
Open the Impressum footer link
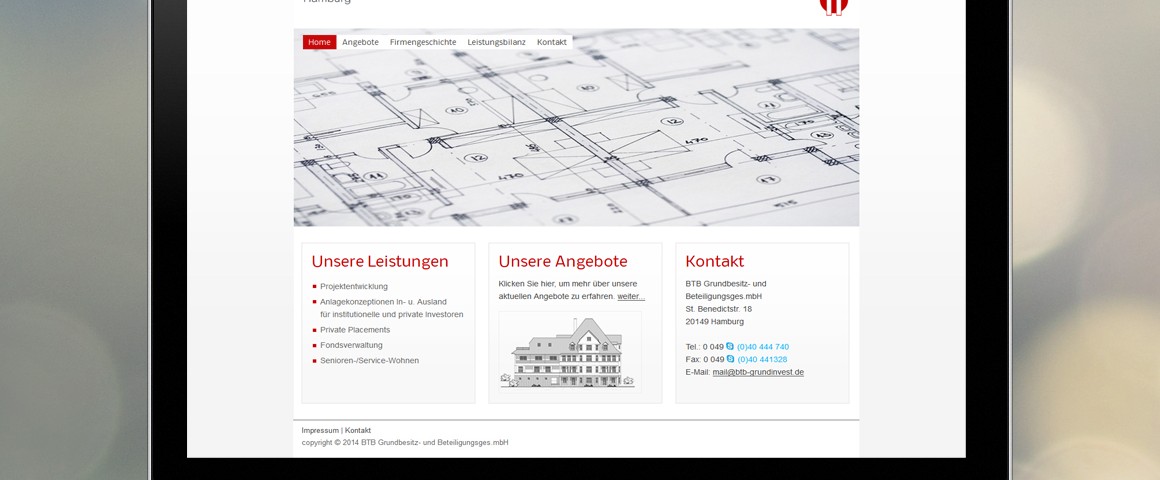click(320, 430)
